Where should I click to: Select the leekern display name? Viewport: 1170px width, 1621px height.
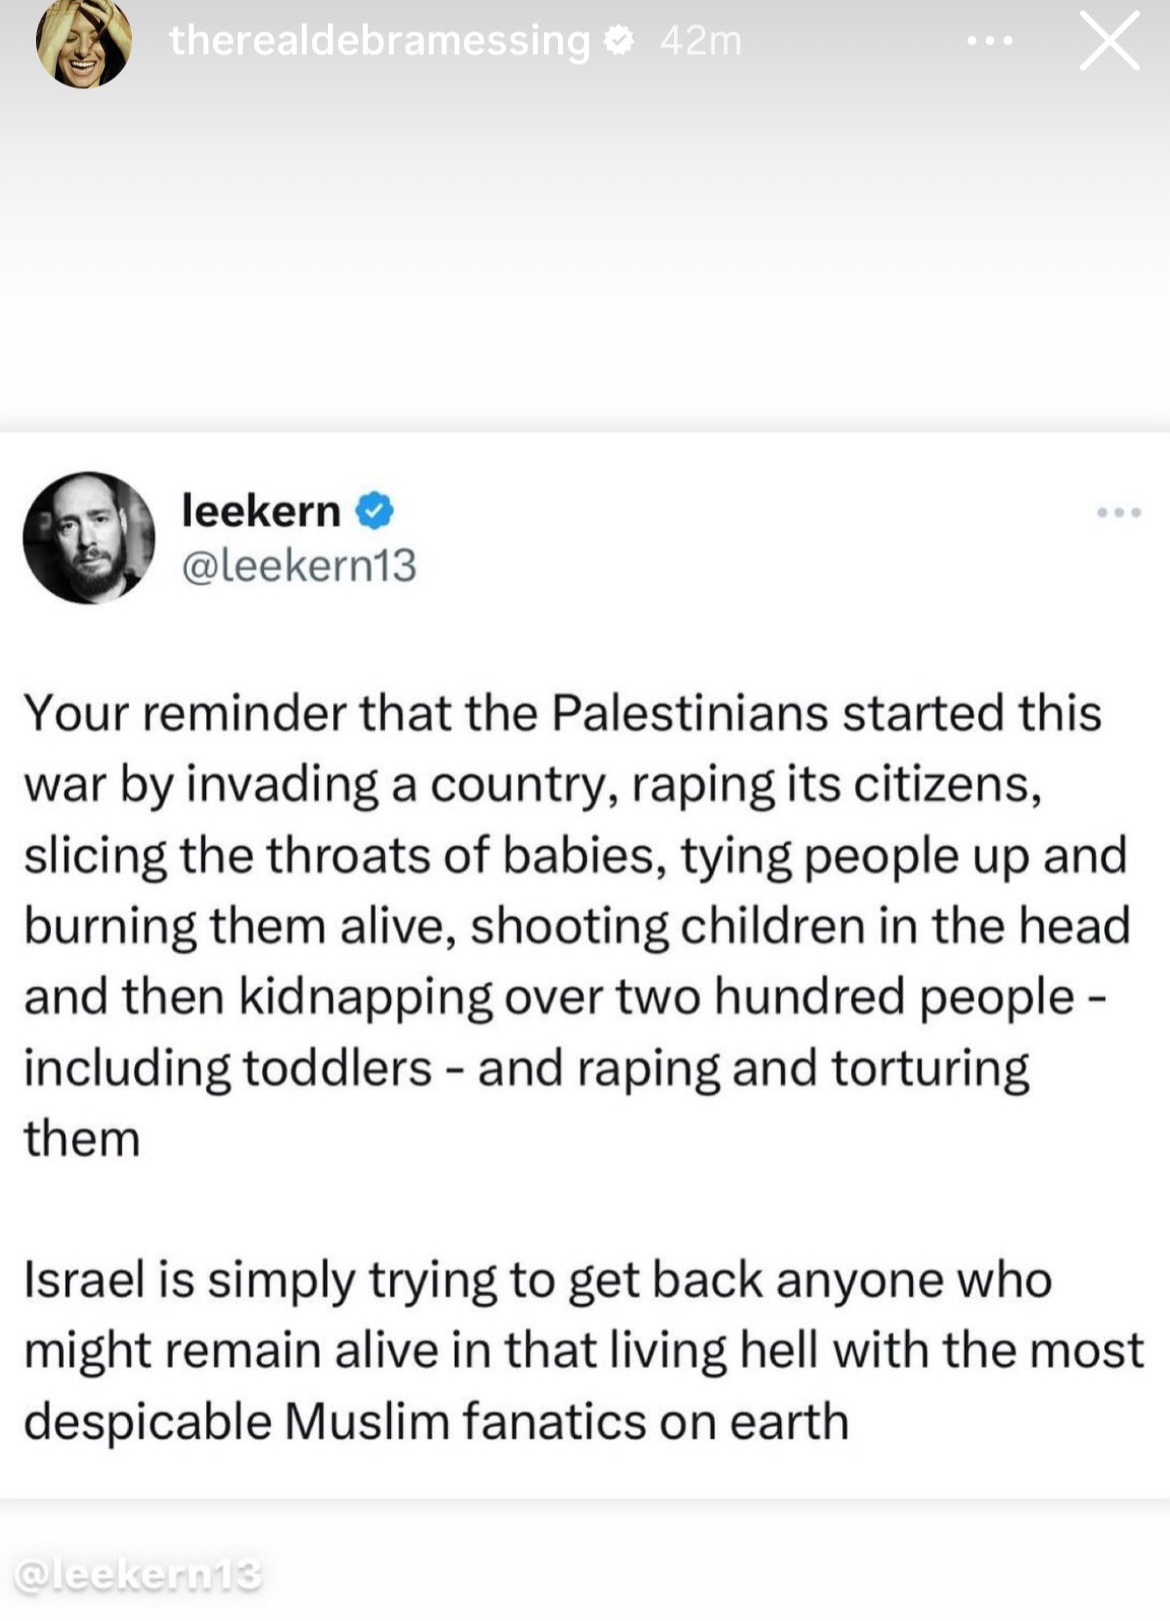[261, 511]
